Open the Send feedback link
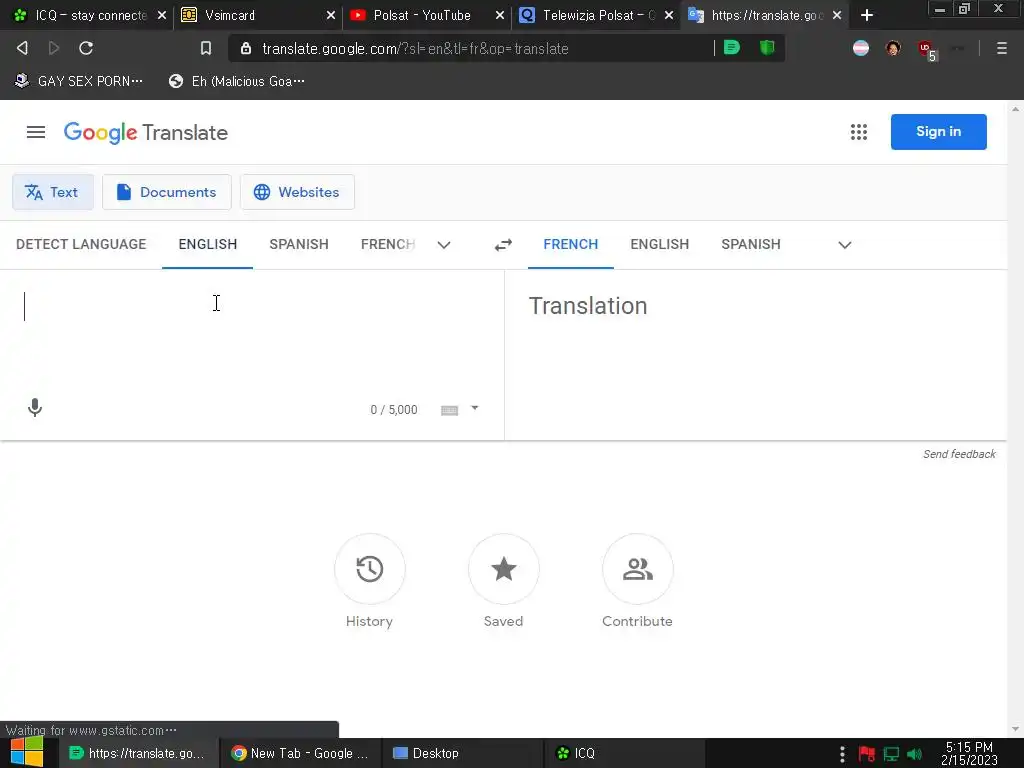 tap(959, 454)
